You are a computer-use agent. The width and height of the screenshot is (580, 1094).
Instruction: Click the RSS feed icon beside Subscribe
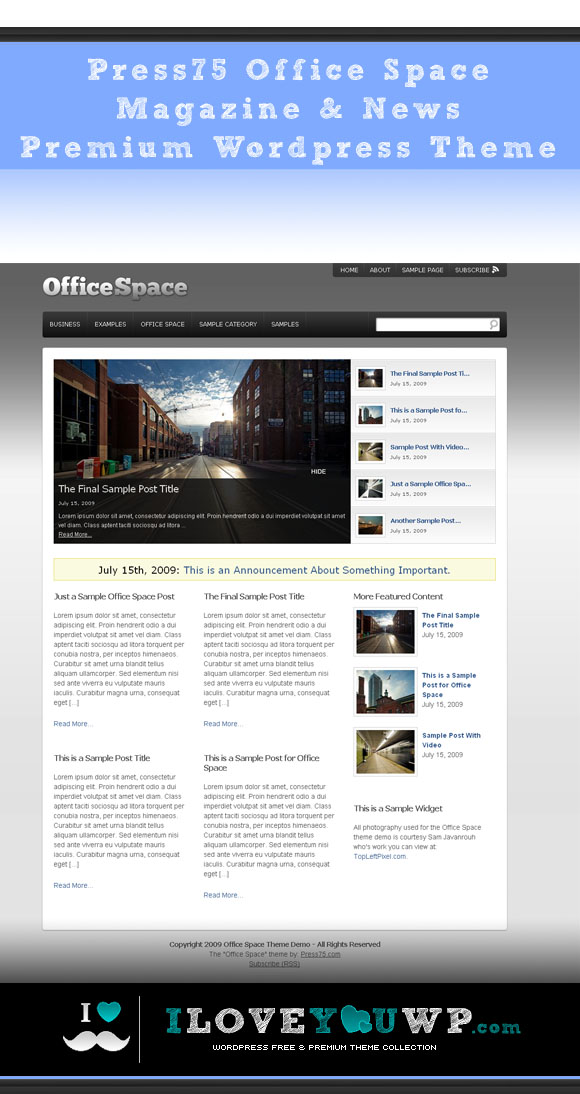(x=496, y=269)
